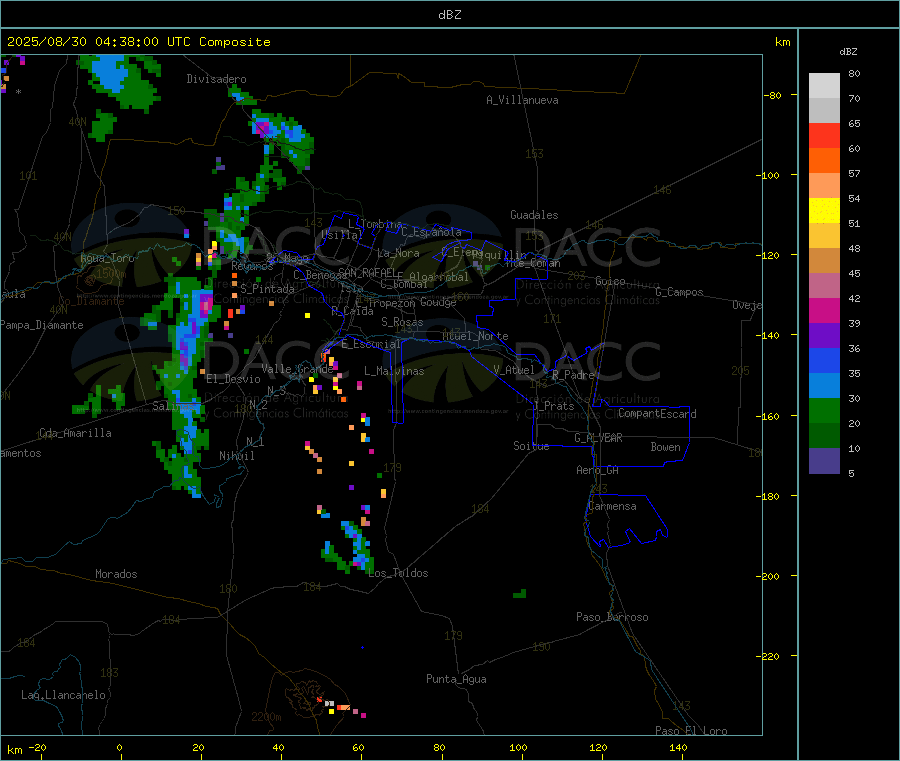Click the C_Española map label

[x=431, y=232]
